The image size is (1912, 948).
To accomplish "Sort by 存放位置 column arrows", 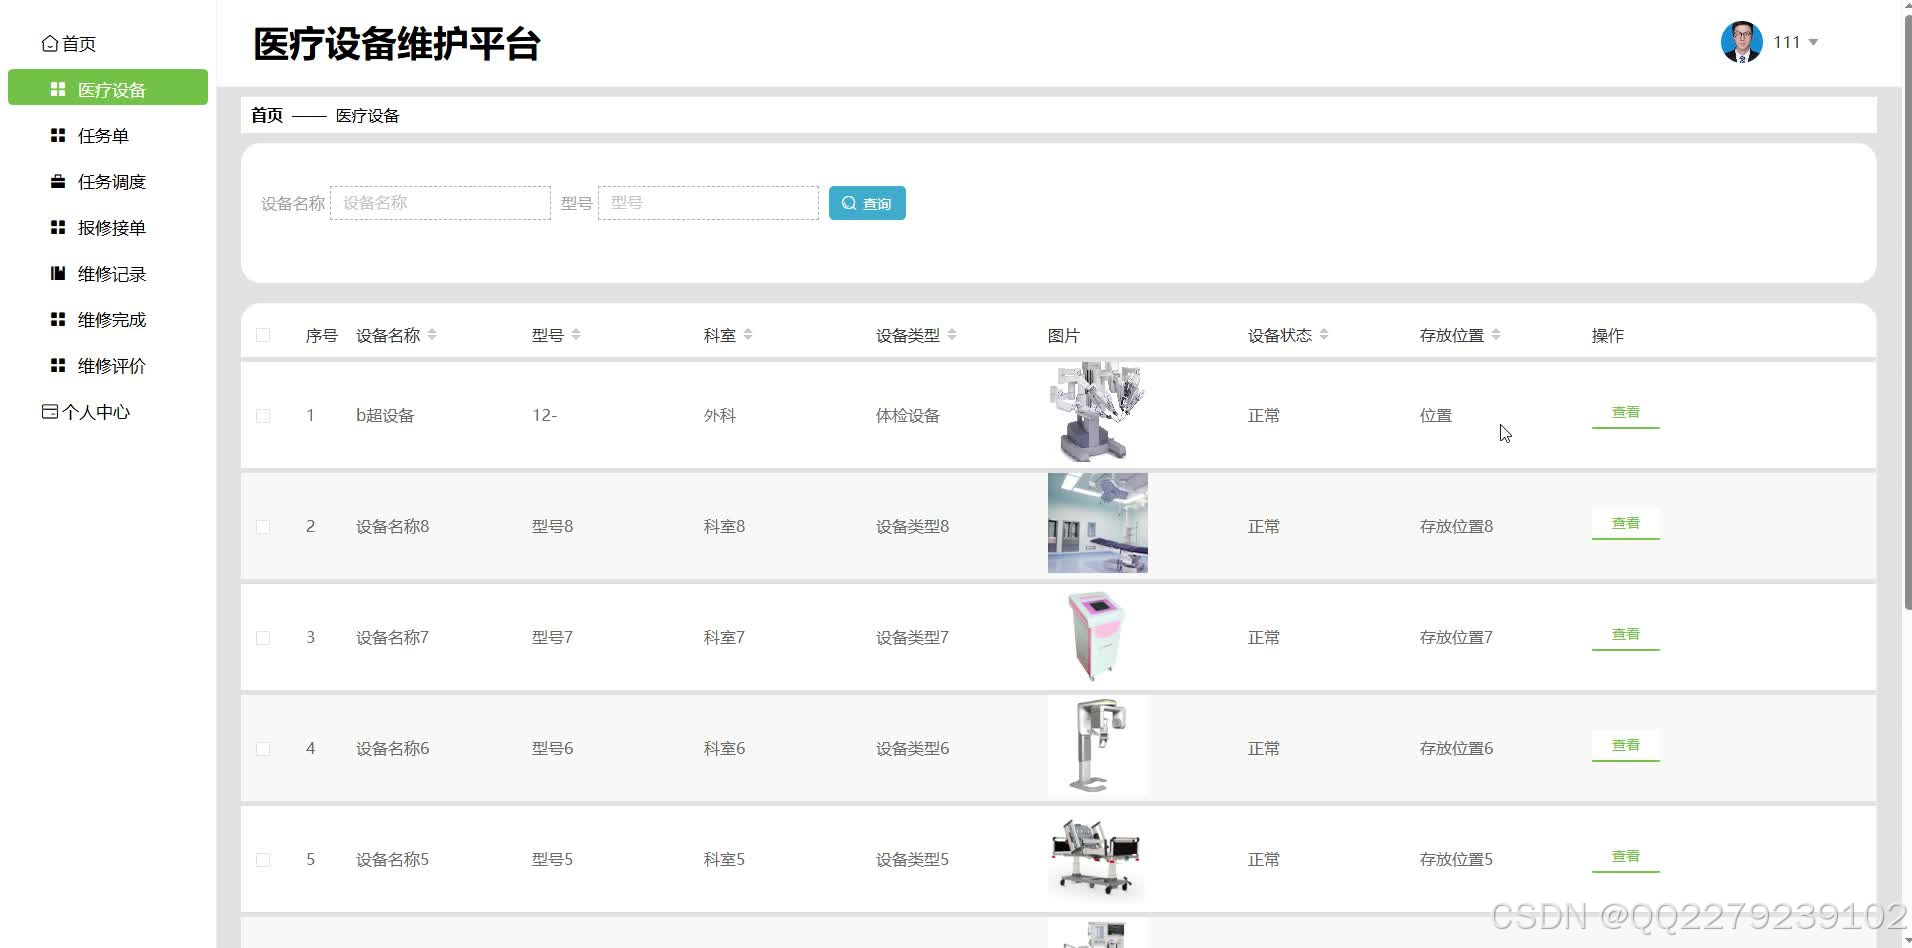I will click(x=1496, y=335).
